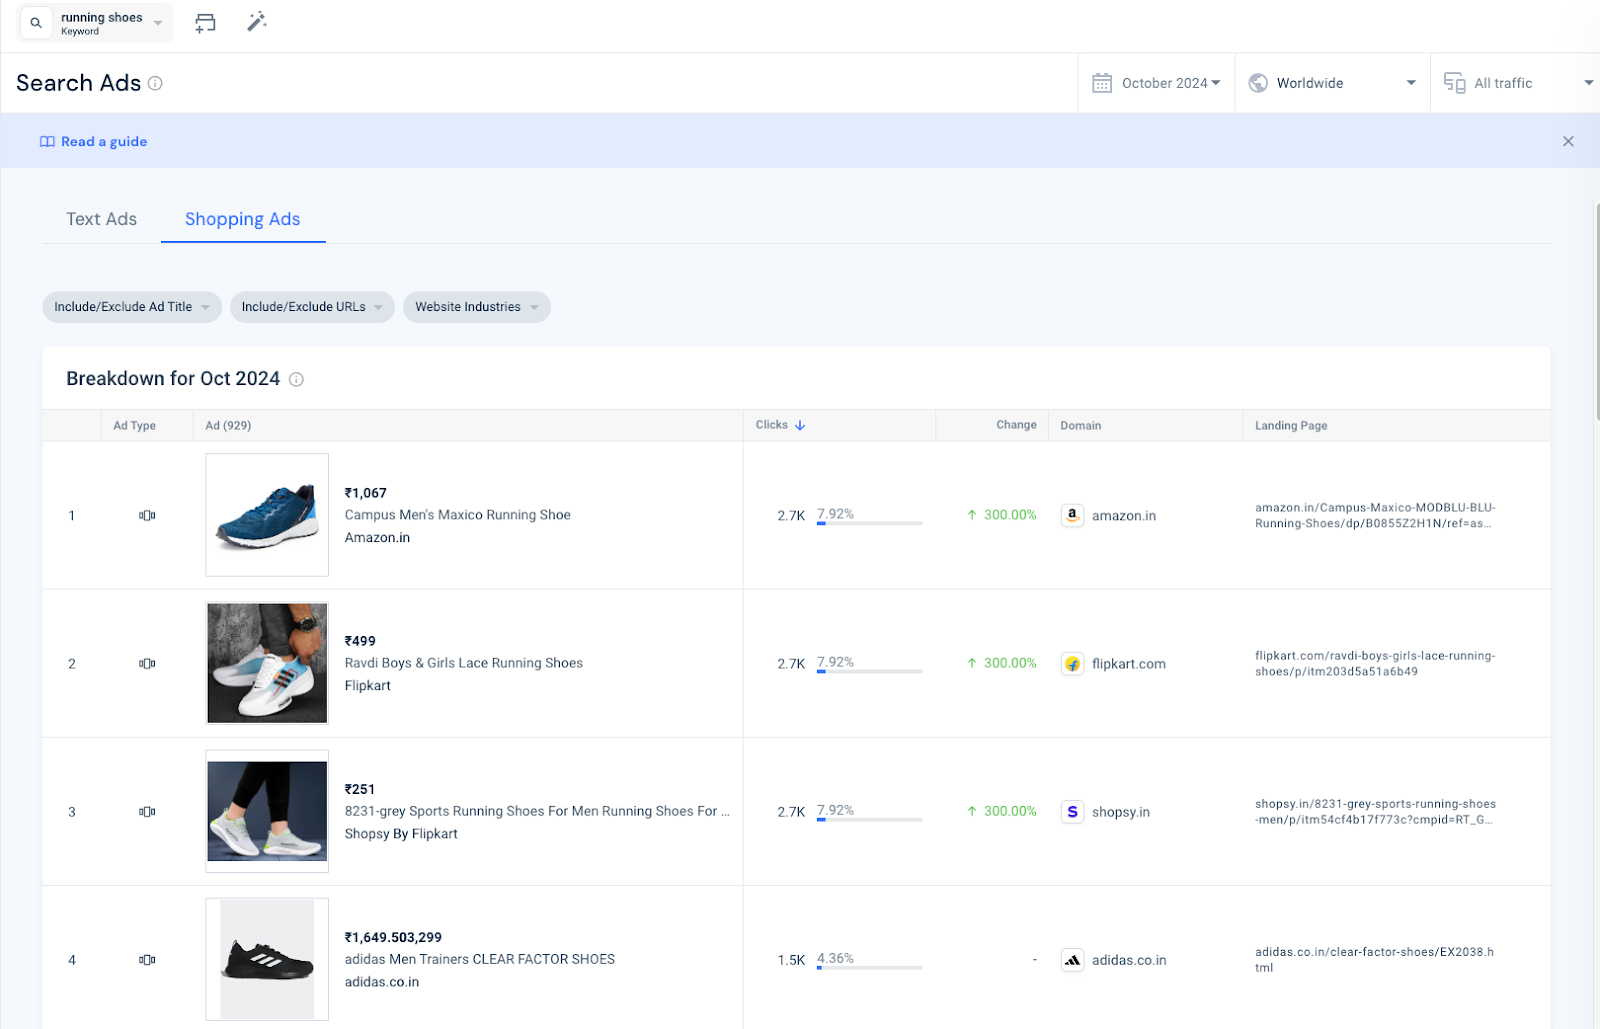Click the Shopsy By Flipkart seller text
The height and width of the screenshot is (1029, 1600).
point(401,834)
